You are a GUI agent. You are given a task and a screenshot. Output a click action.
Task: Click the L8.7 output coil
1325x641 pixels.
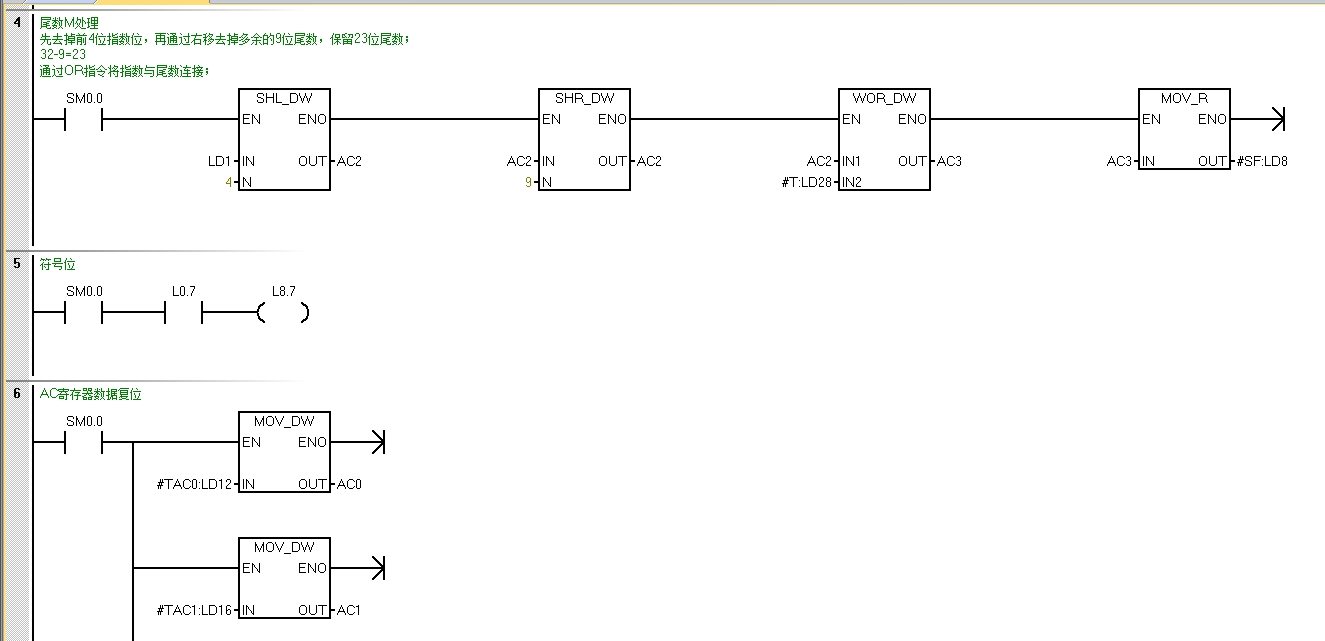click(x=283, y=313)
